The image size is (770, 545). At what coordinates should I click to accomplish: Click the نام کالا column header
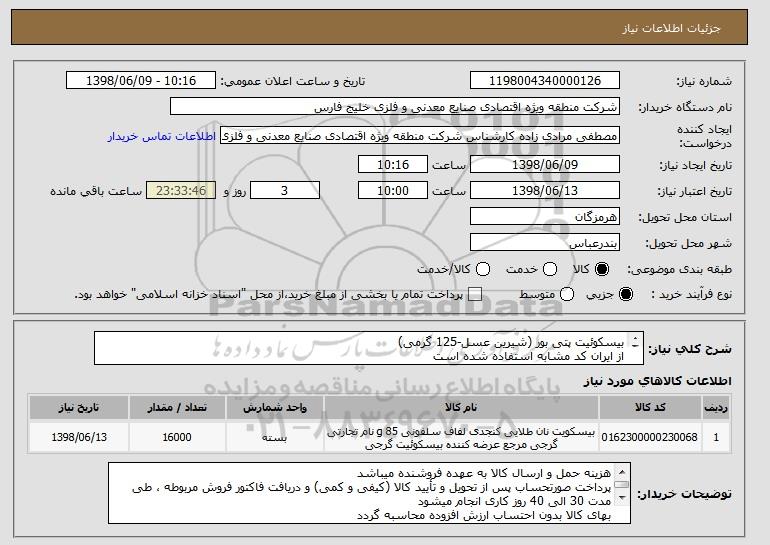pyautogui.click(x=461, y=408)
